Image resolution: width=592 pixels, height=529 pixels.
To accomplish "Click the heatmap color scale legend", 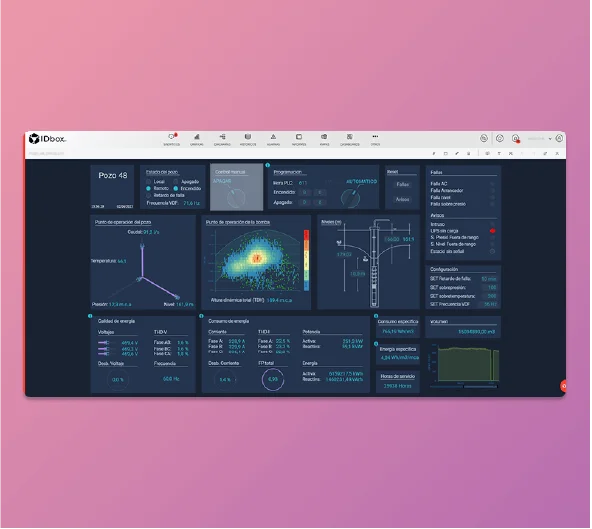I will 306,261.
